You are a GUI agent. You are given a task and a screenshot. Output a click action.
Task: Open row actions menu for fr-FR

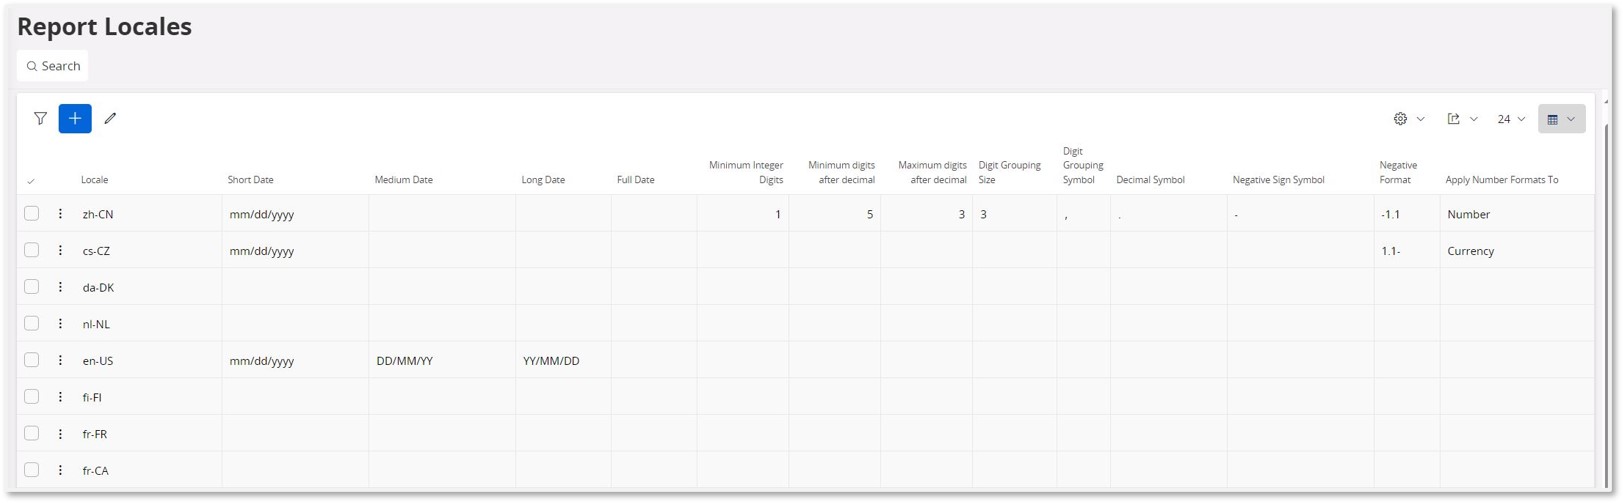60,433
